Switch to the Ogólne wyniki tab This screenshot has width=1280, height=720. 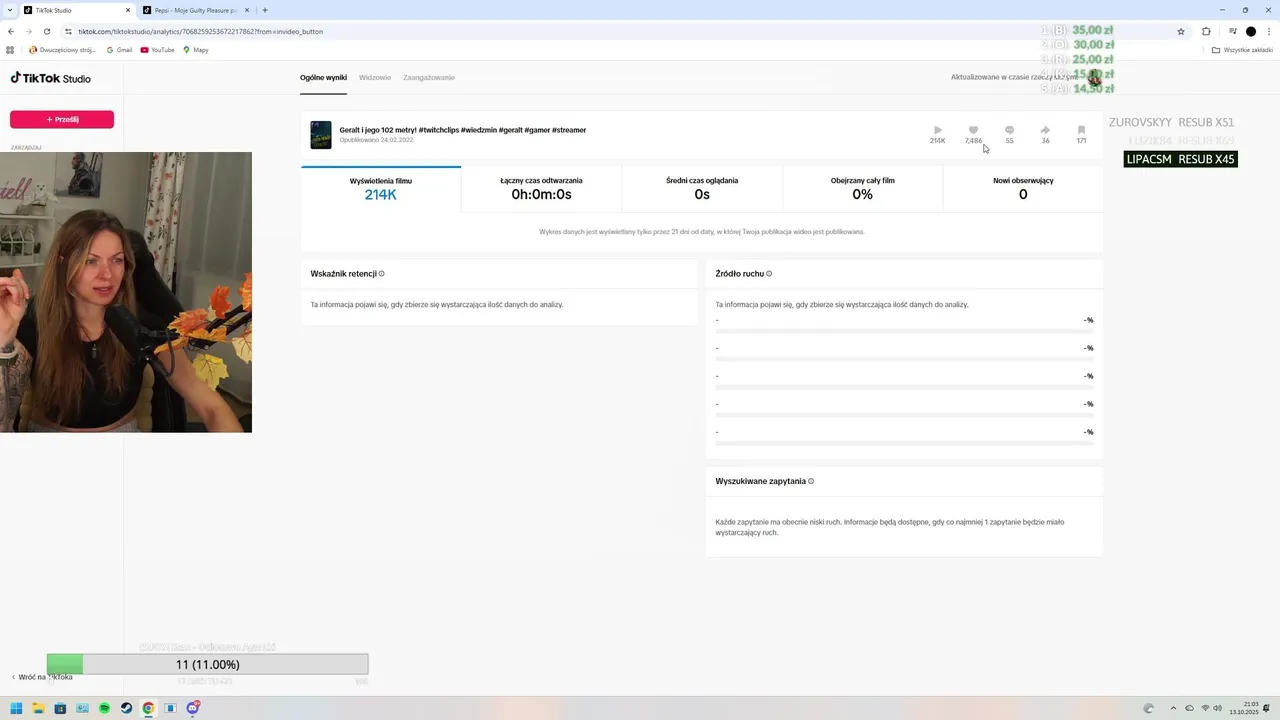tap(323, 78)
